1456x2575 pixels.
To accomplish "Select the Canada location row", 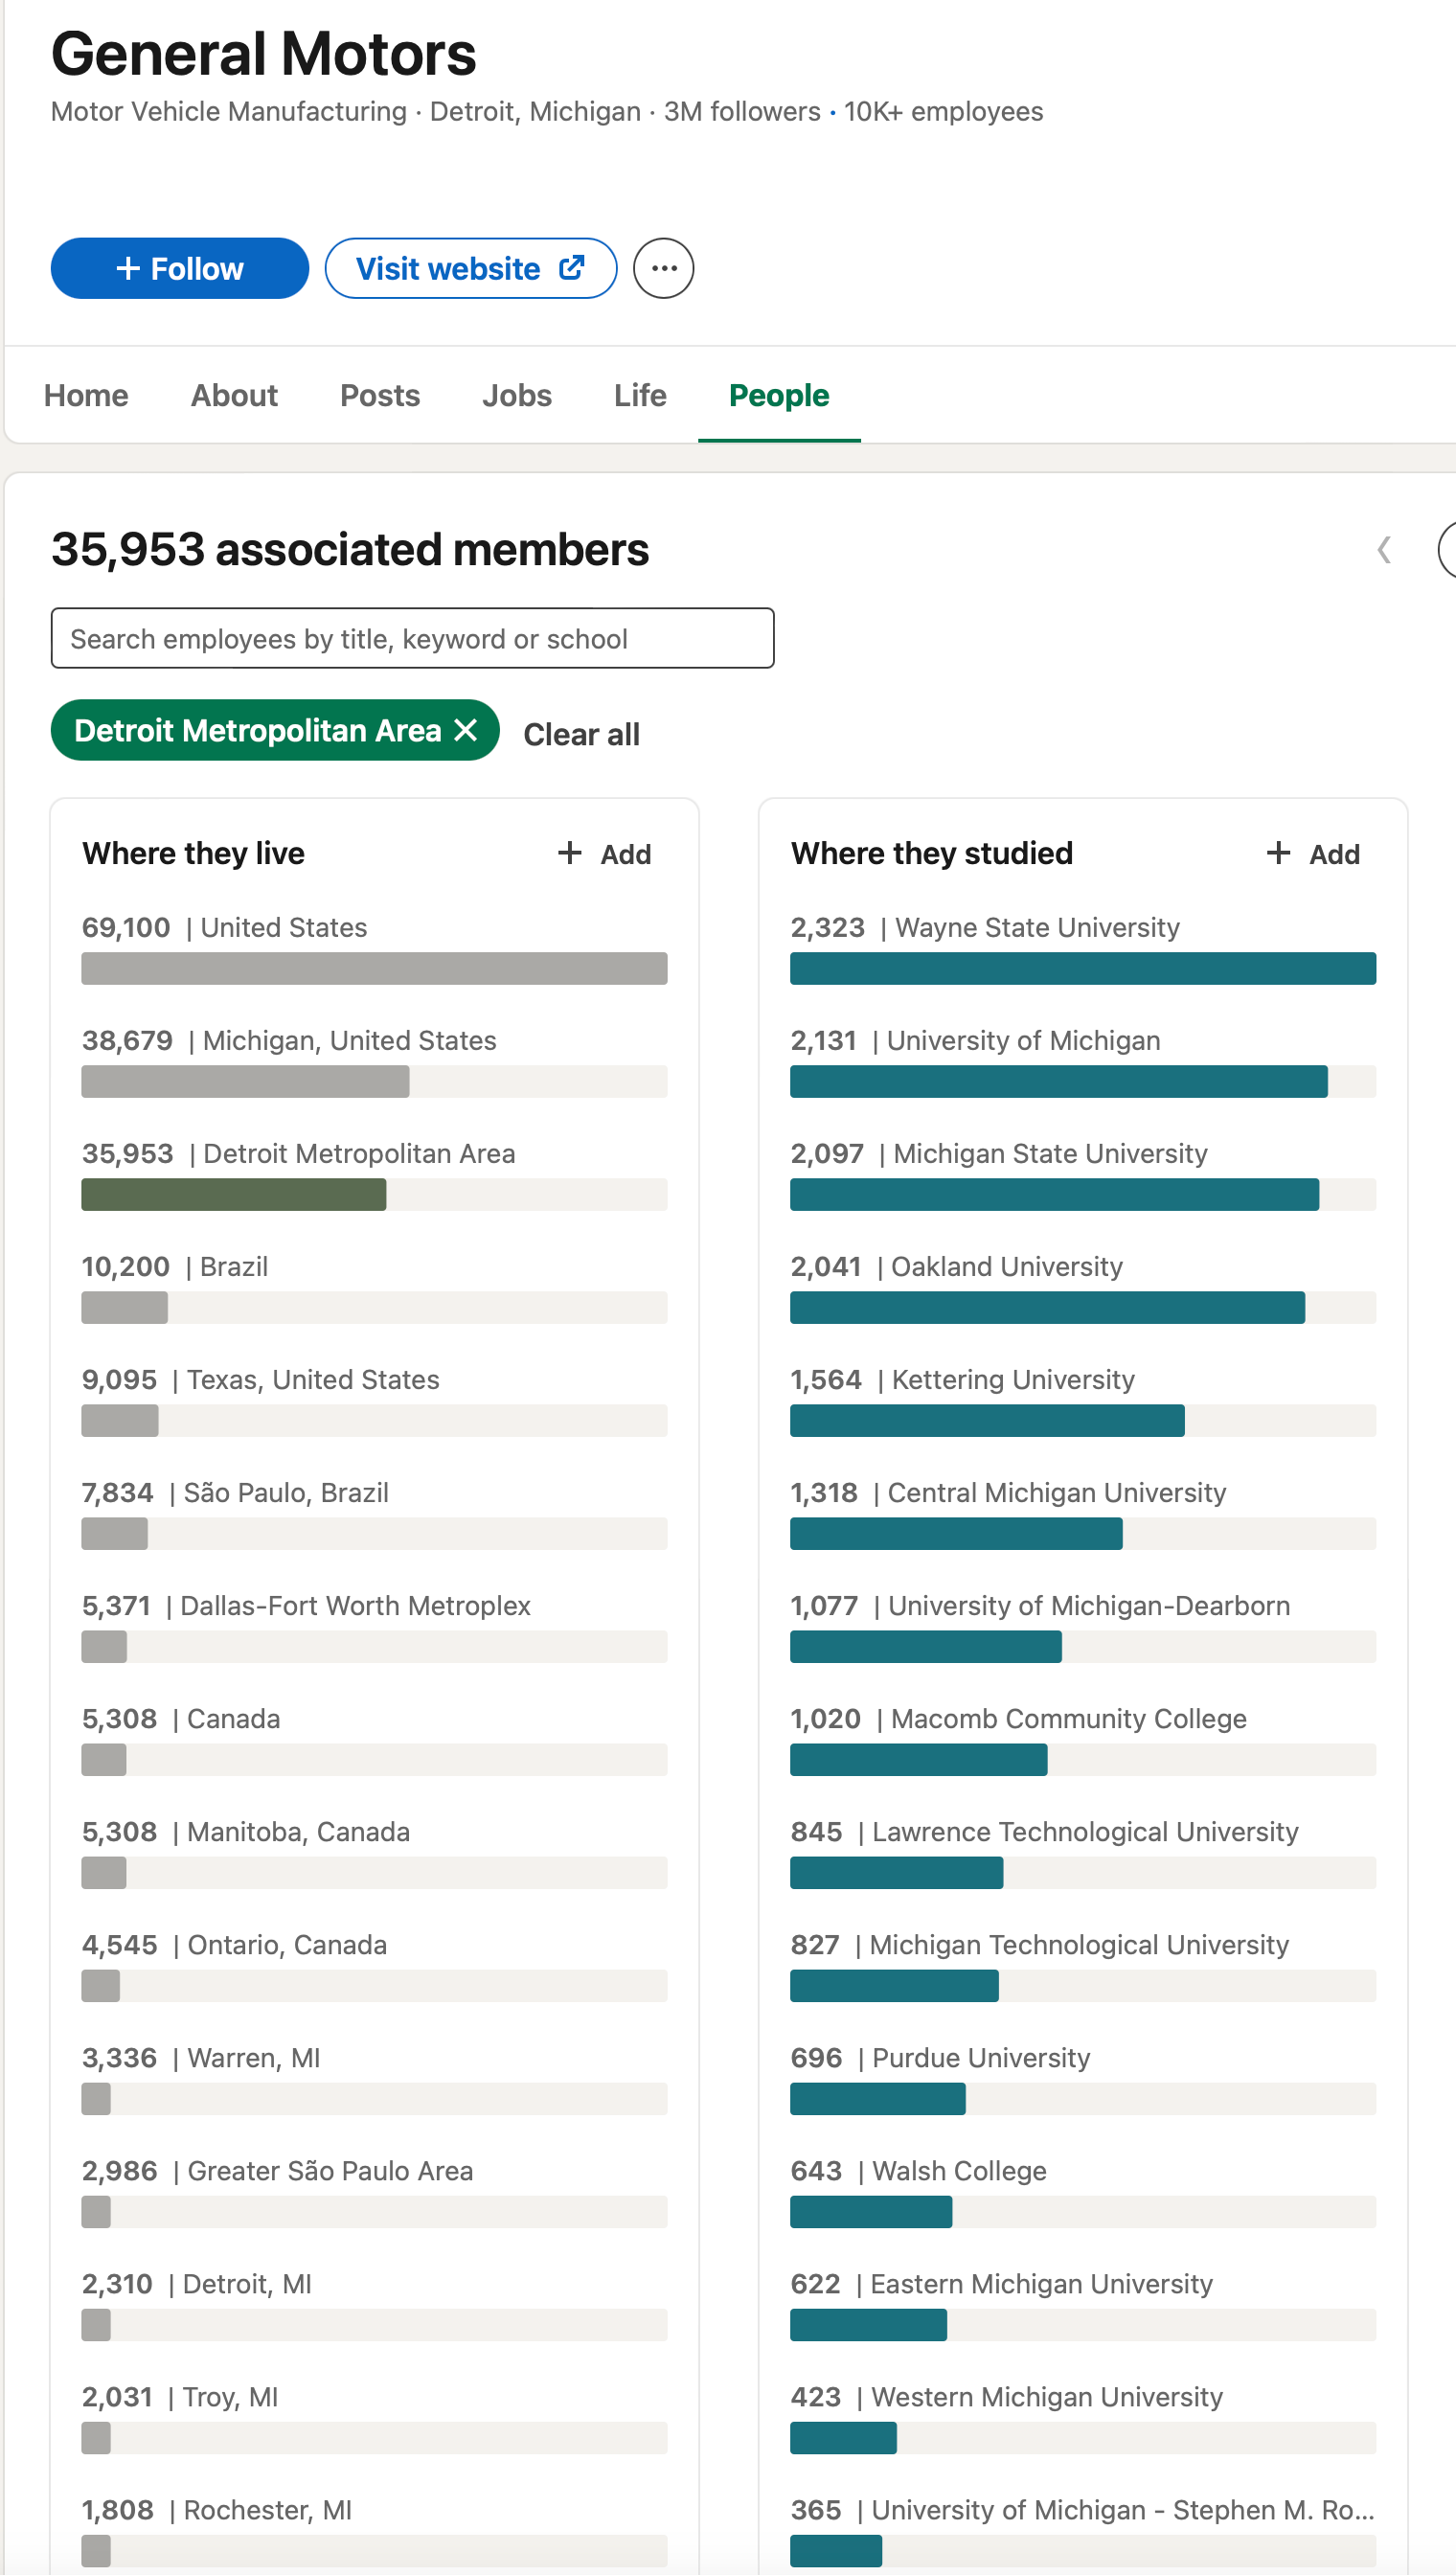I will [x=374, y=1739].
